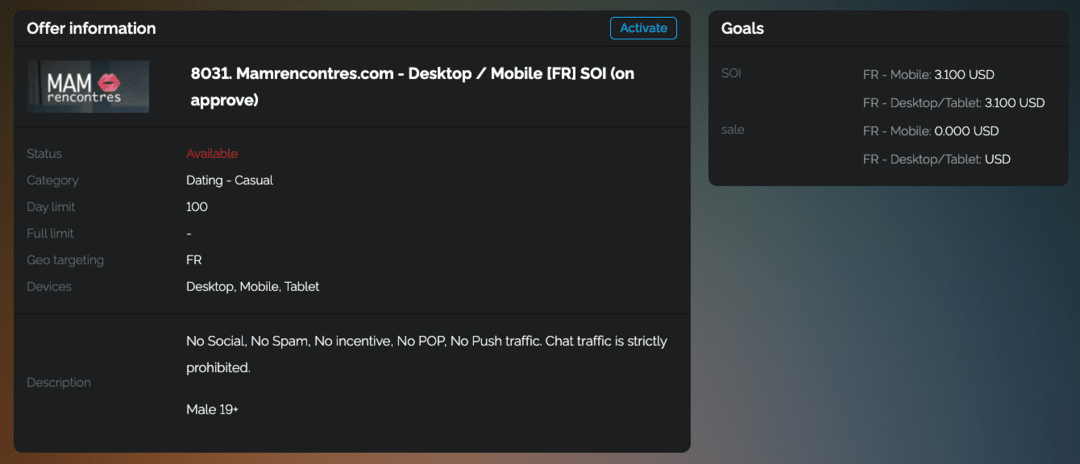
Task: Click the Day limit value 100
Action: click(197, 207)
